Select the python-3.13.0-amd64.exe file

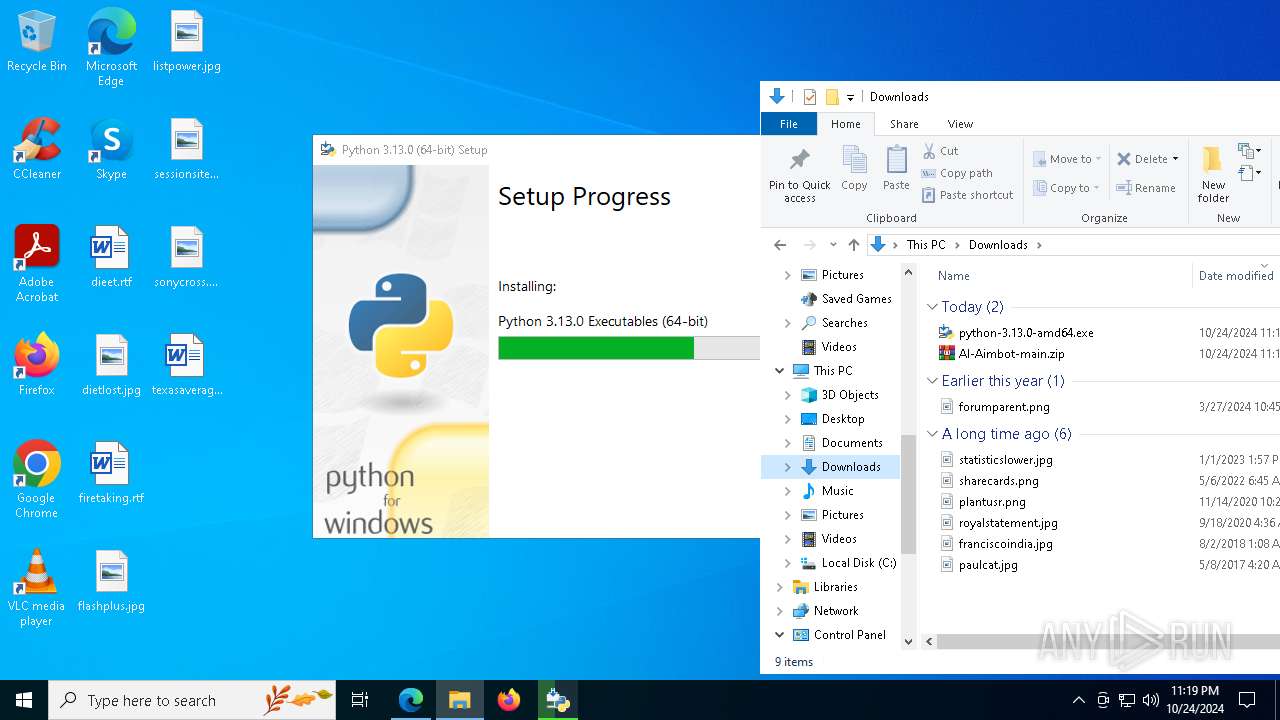[x=1026, y=333]
